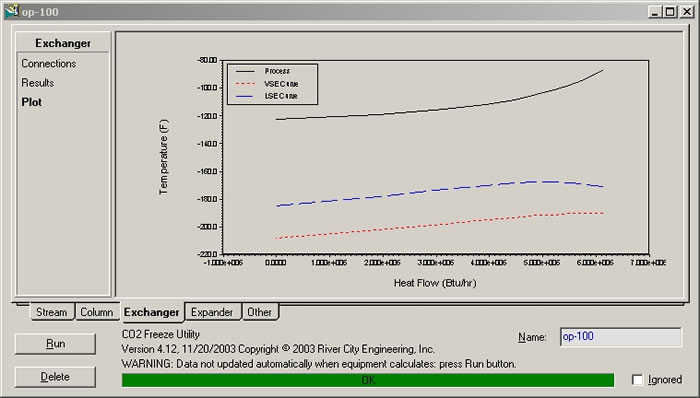This screenshot has height=398, width=700.
Task: Click the Version 4.12 copyright line
Action: click(278, 349)
